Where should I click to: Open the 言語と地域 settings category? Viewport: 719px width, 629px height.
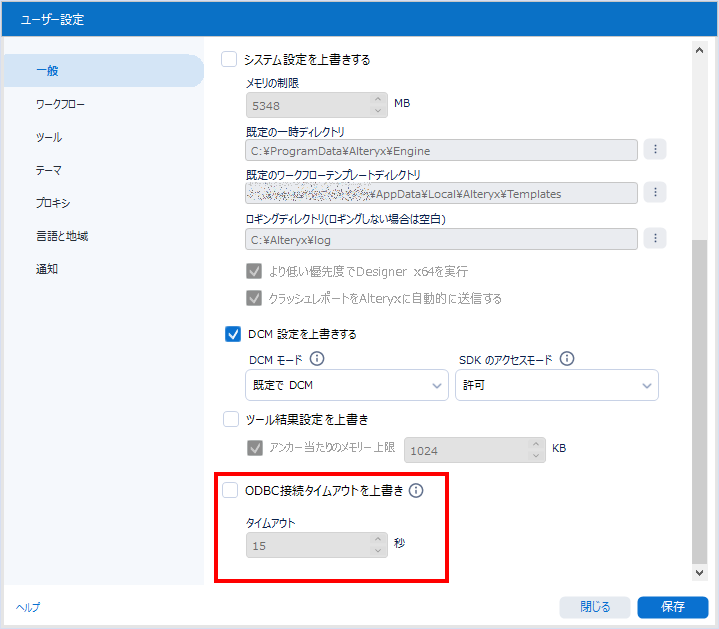pos(62,236)
